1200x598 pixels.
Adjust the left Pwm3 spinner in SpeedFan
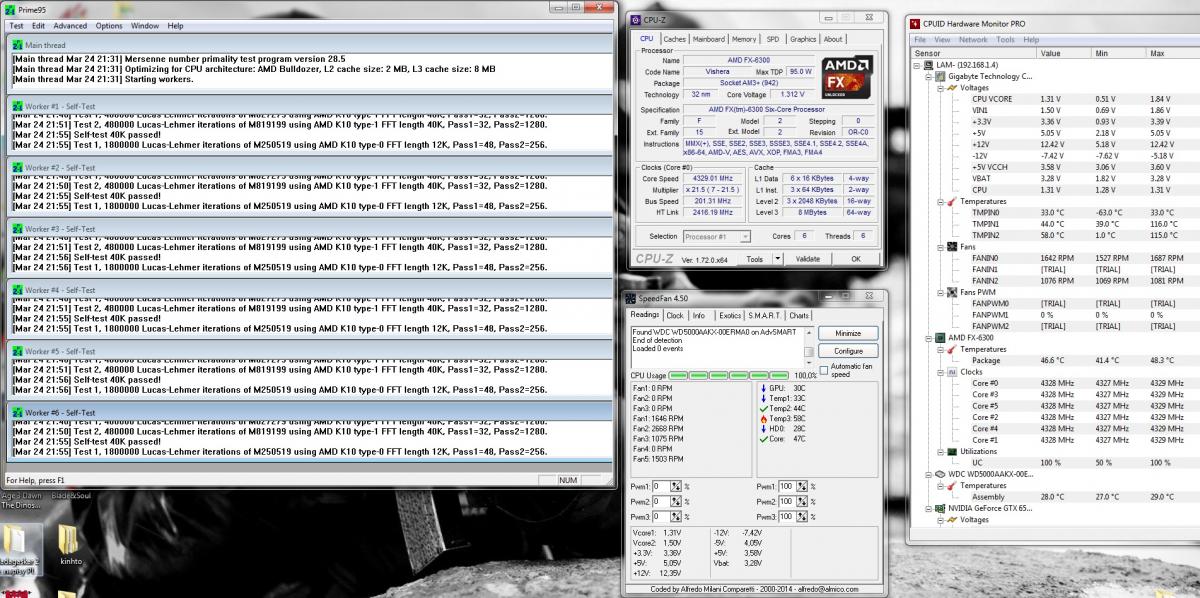point(677,516)
